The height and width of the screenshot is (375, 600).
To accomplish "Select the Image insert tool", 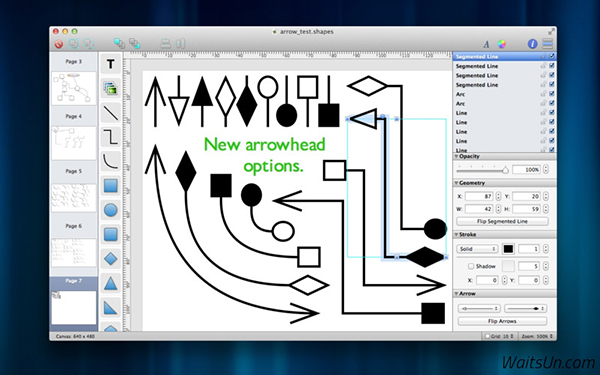I will 111,89.
